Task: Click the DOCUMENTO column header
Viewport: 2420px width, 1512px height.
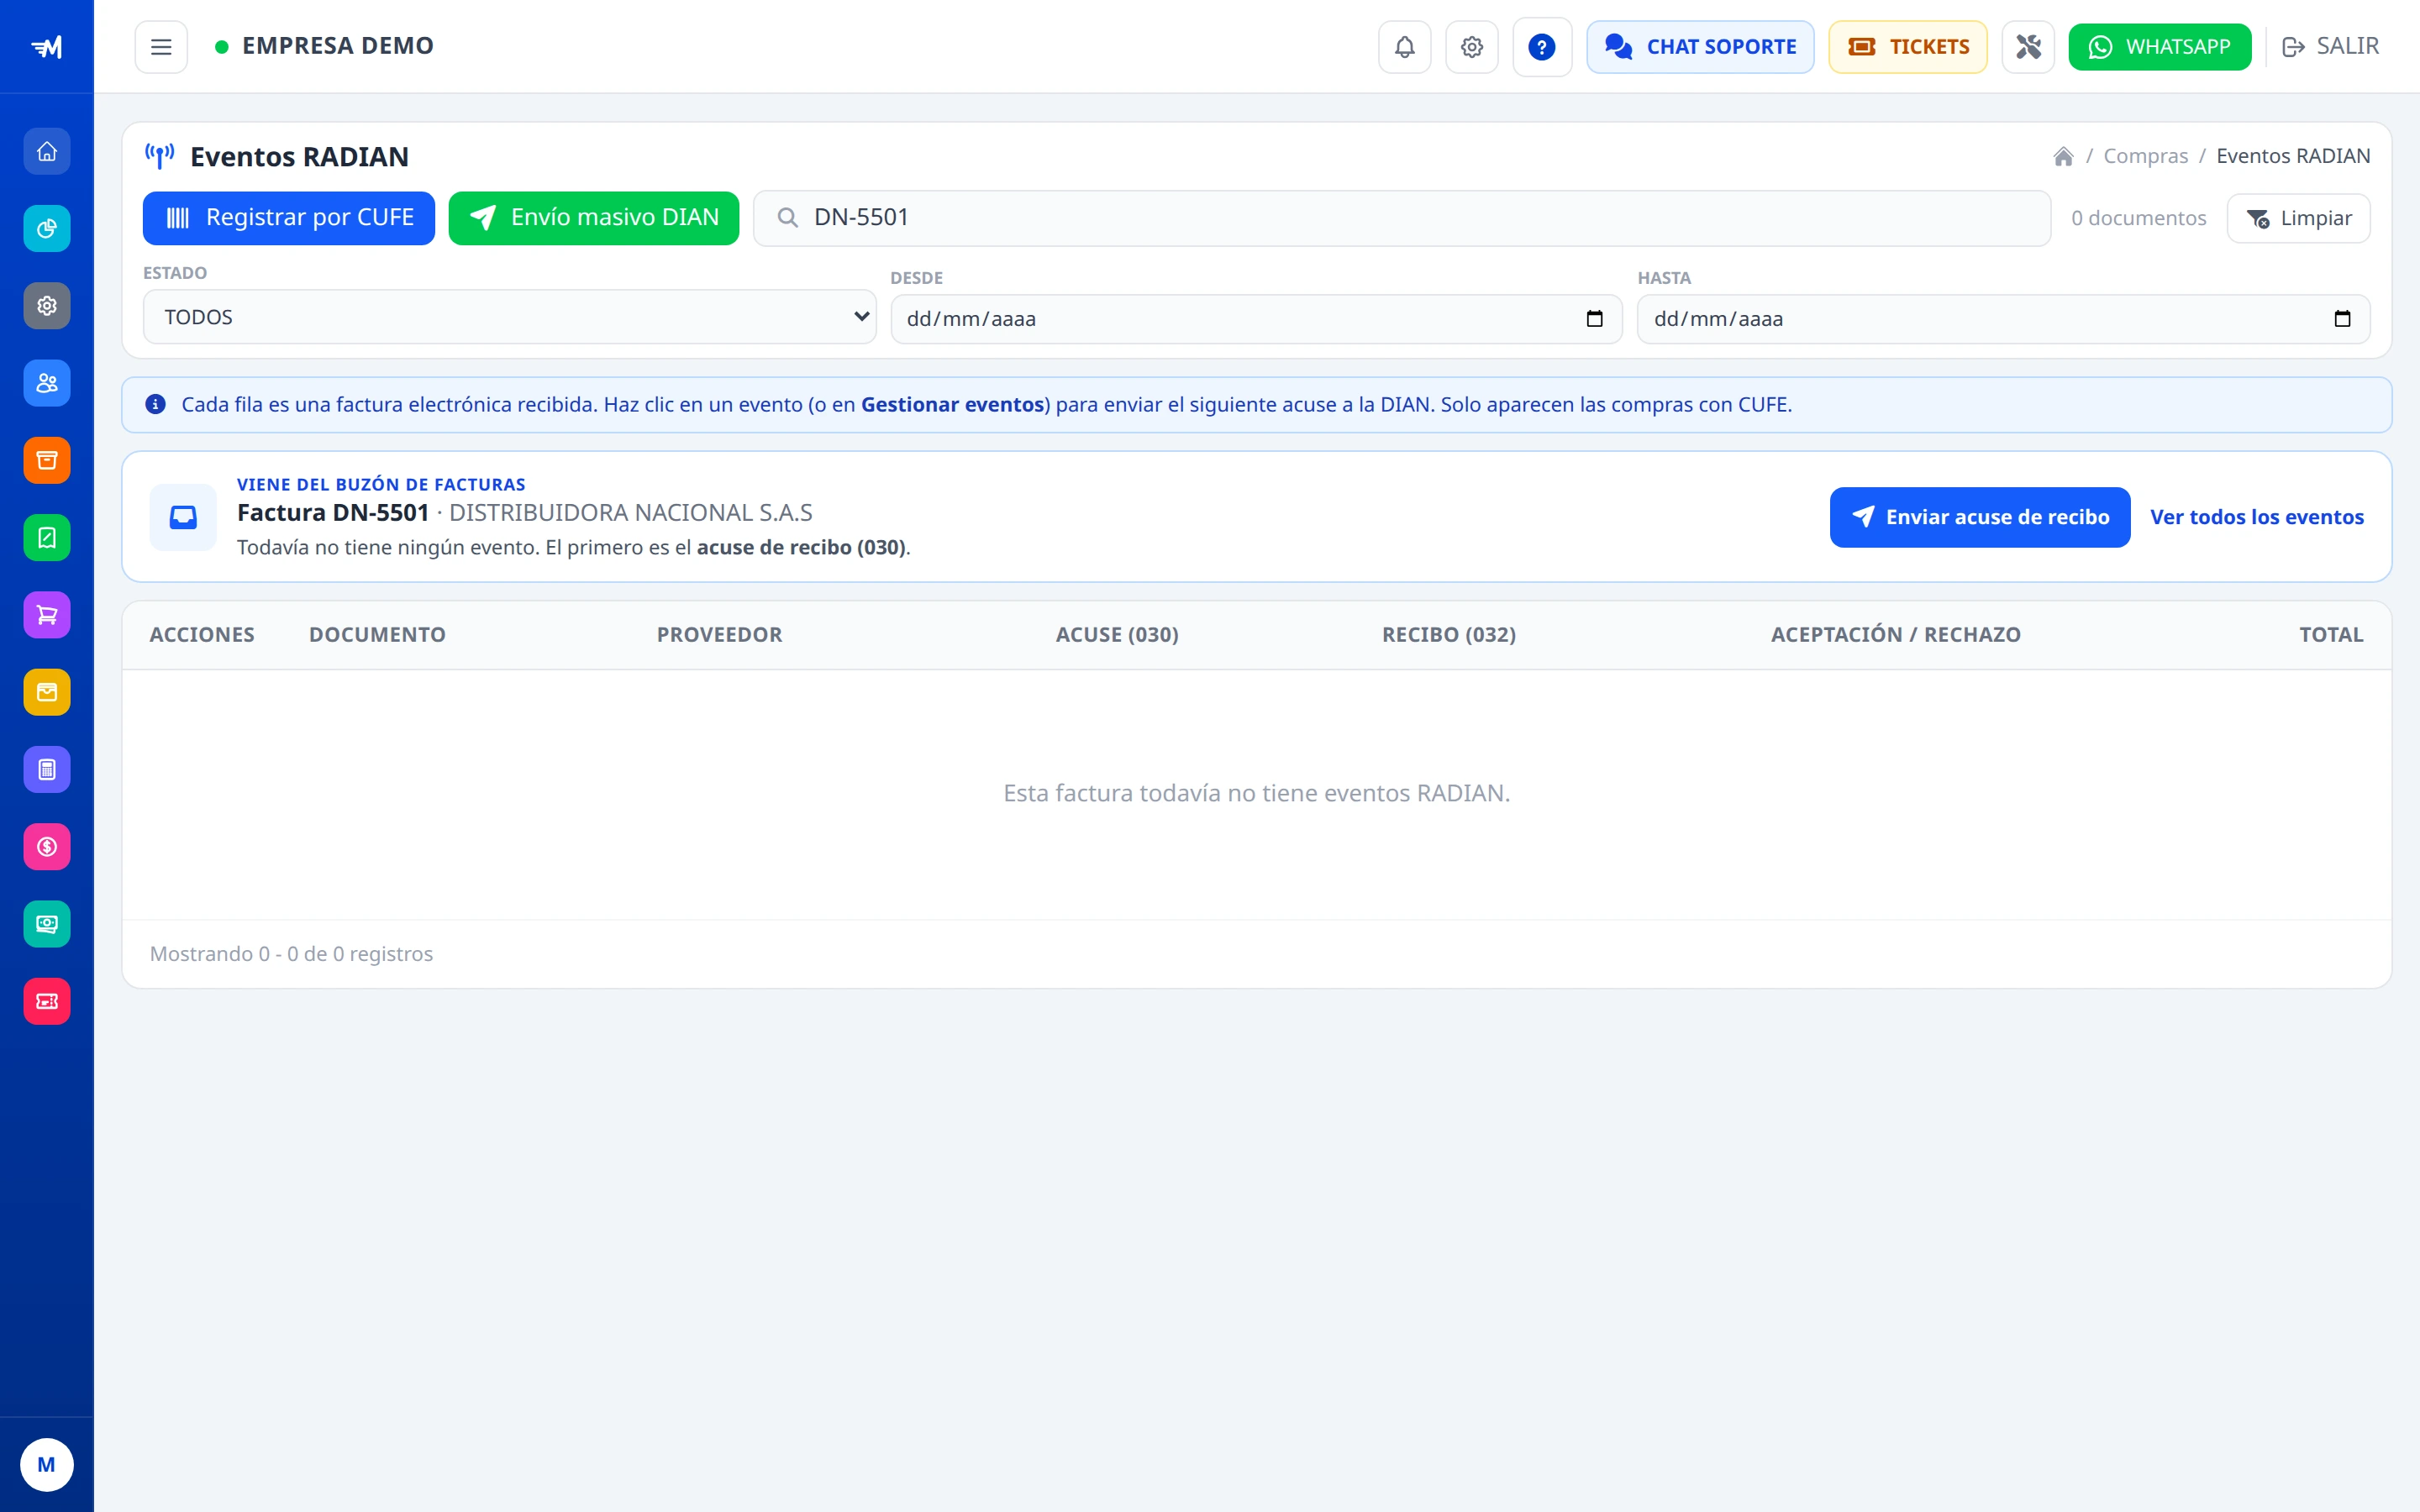Action: tap(377, 635)
